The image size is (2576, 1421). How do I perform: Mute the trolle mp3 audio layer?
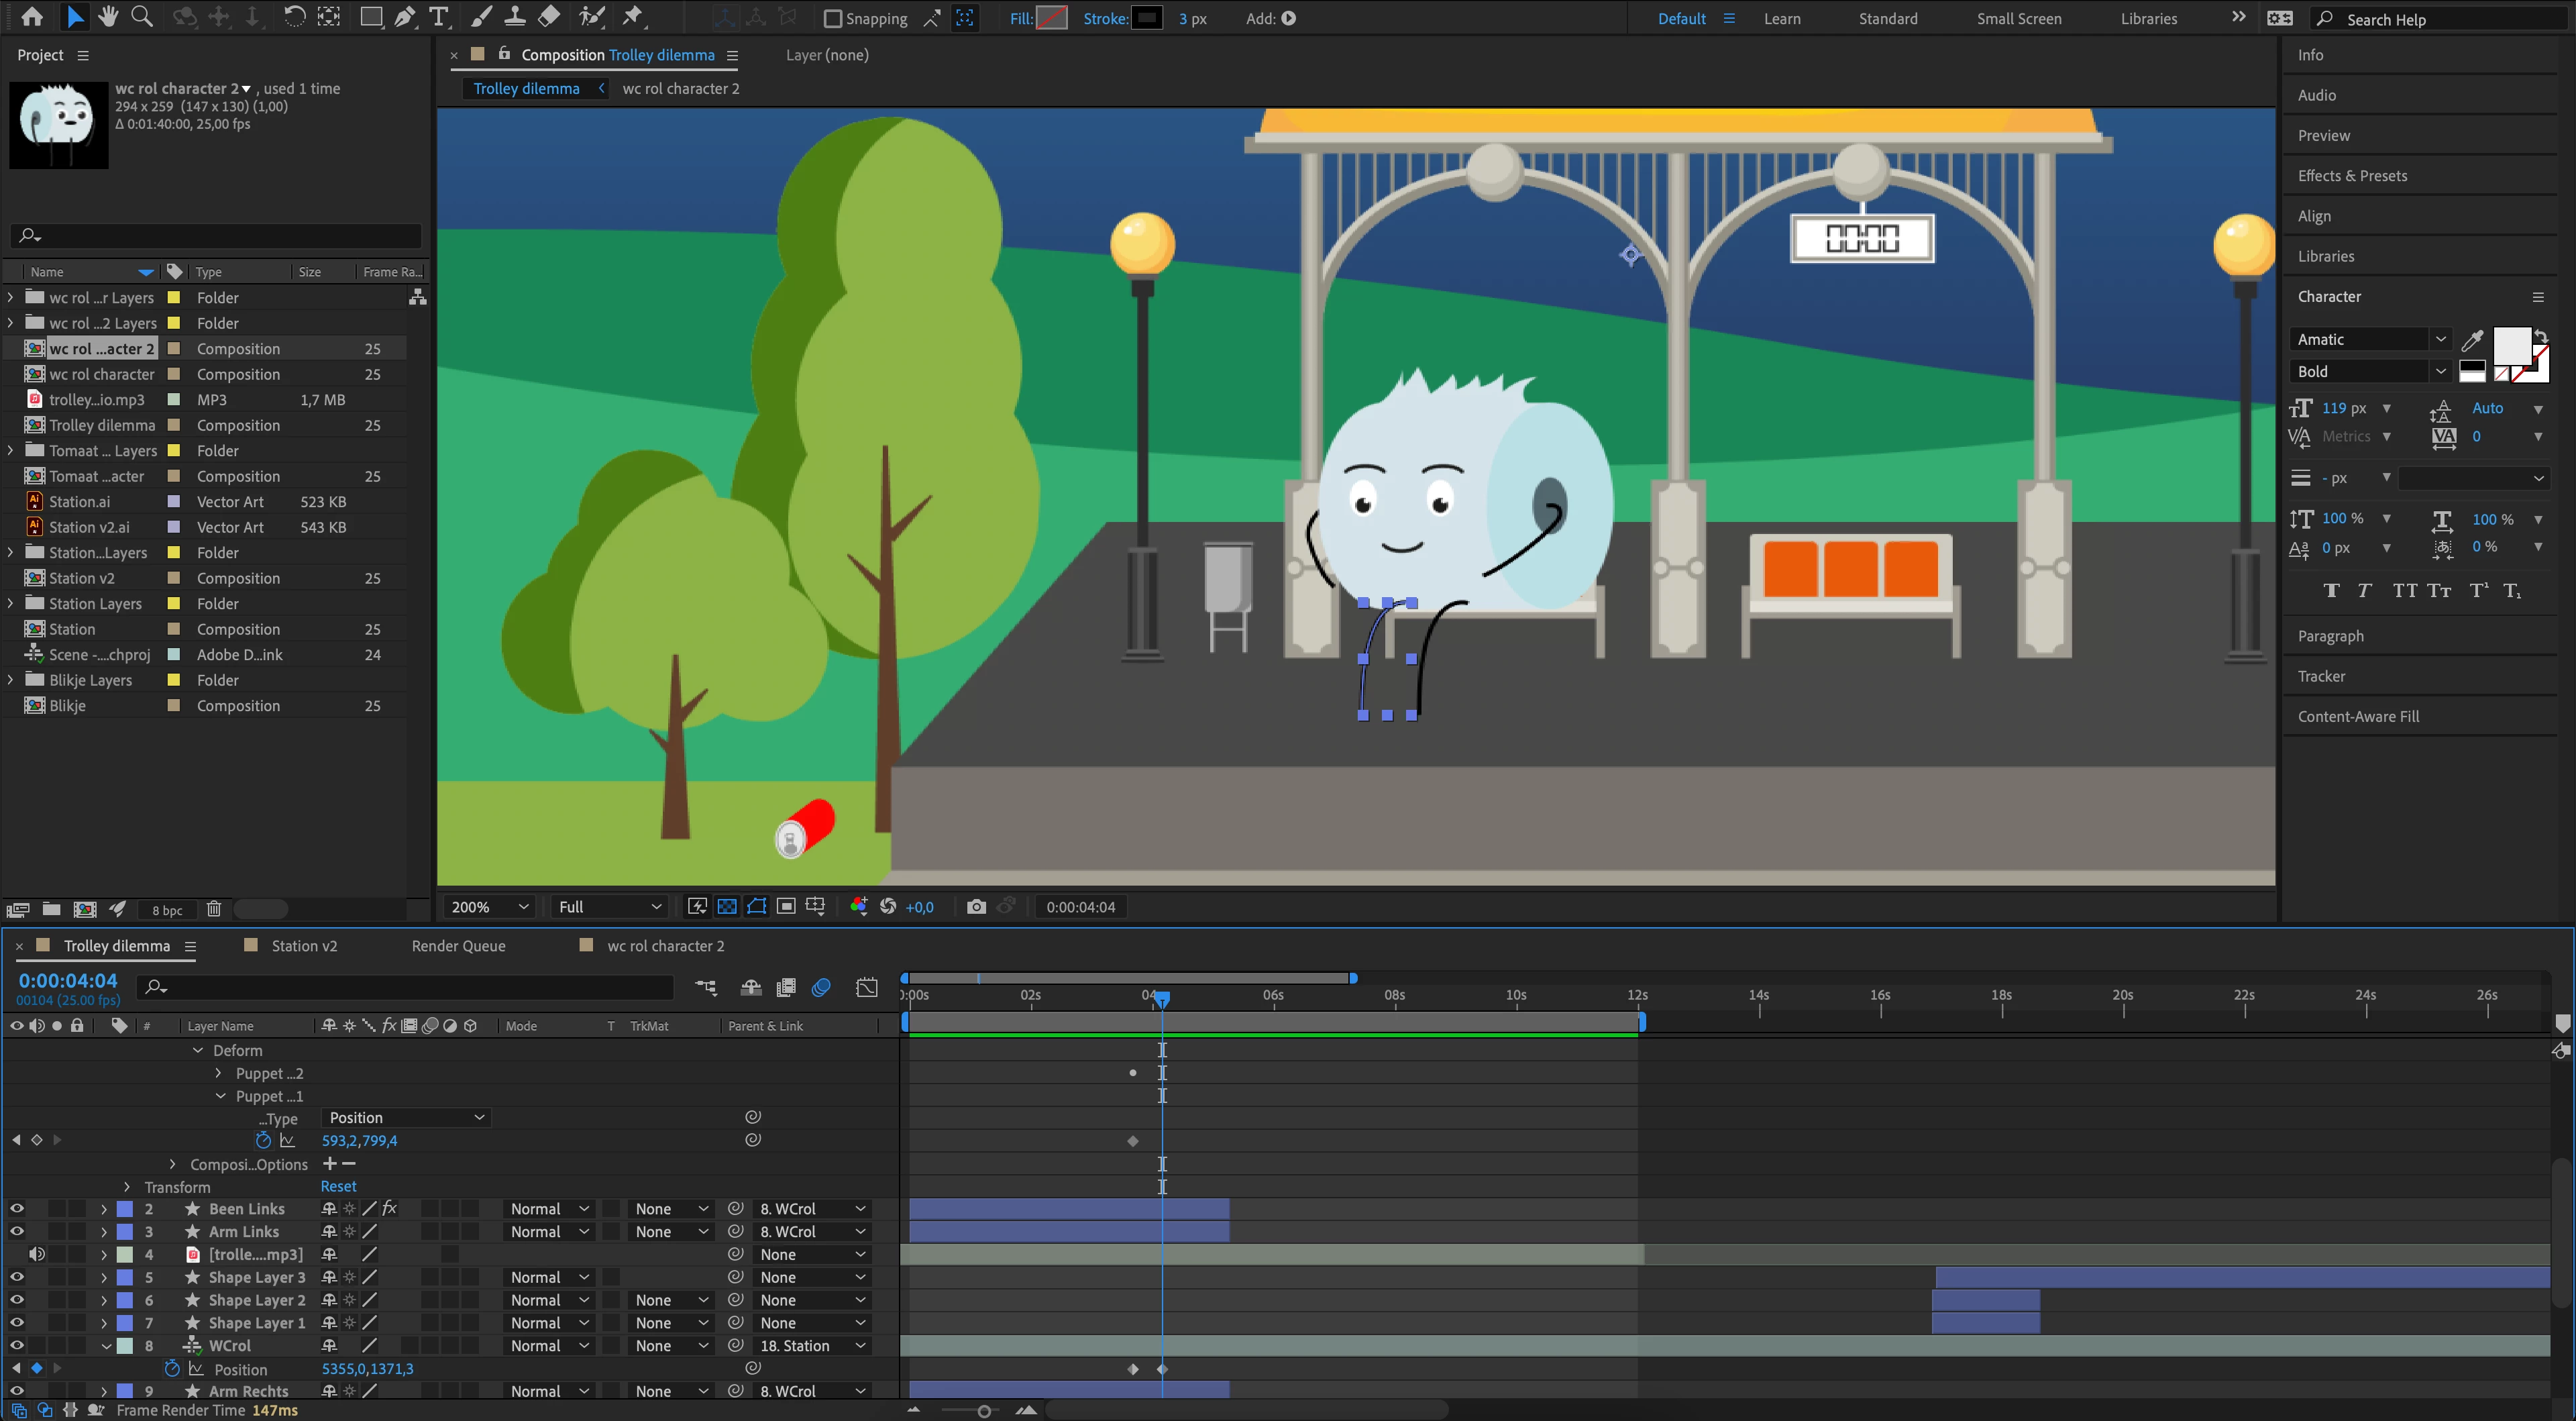37,1254
